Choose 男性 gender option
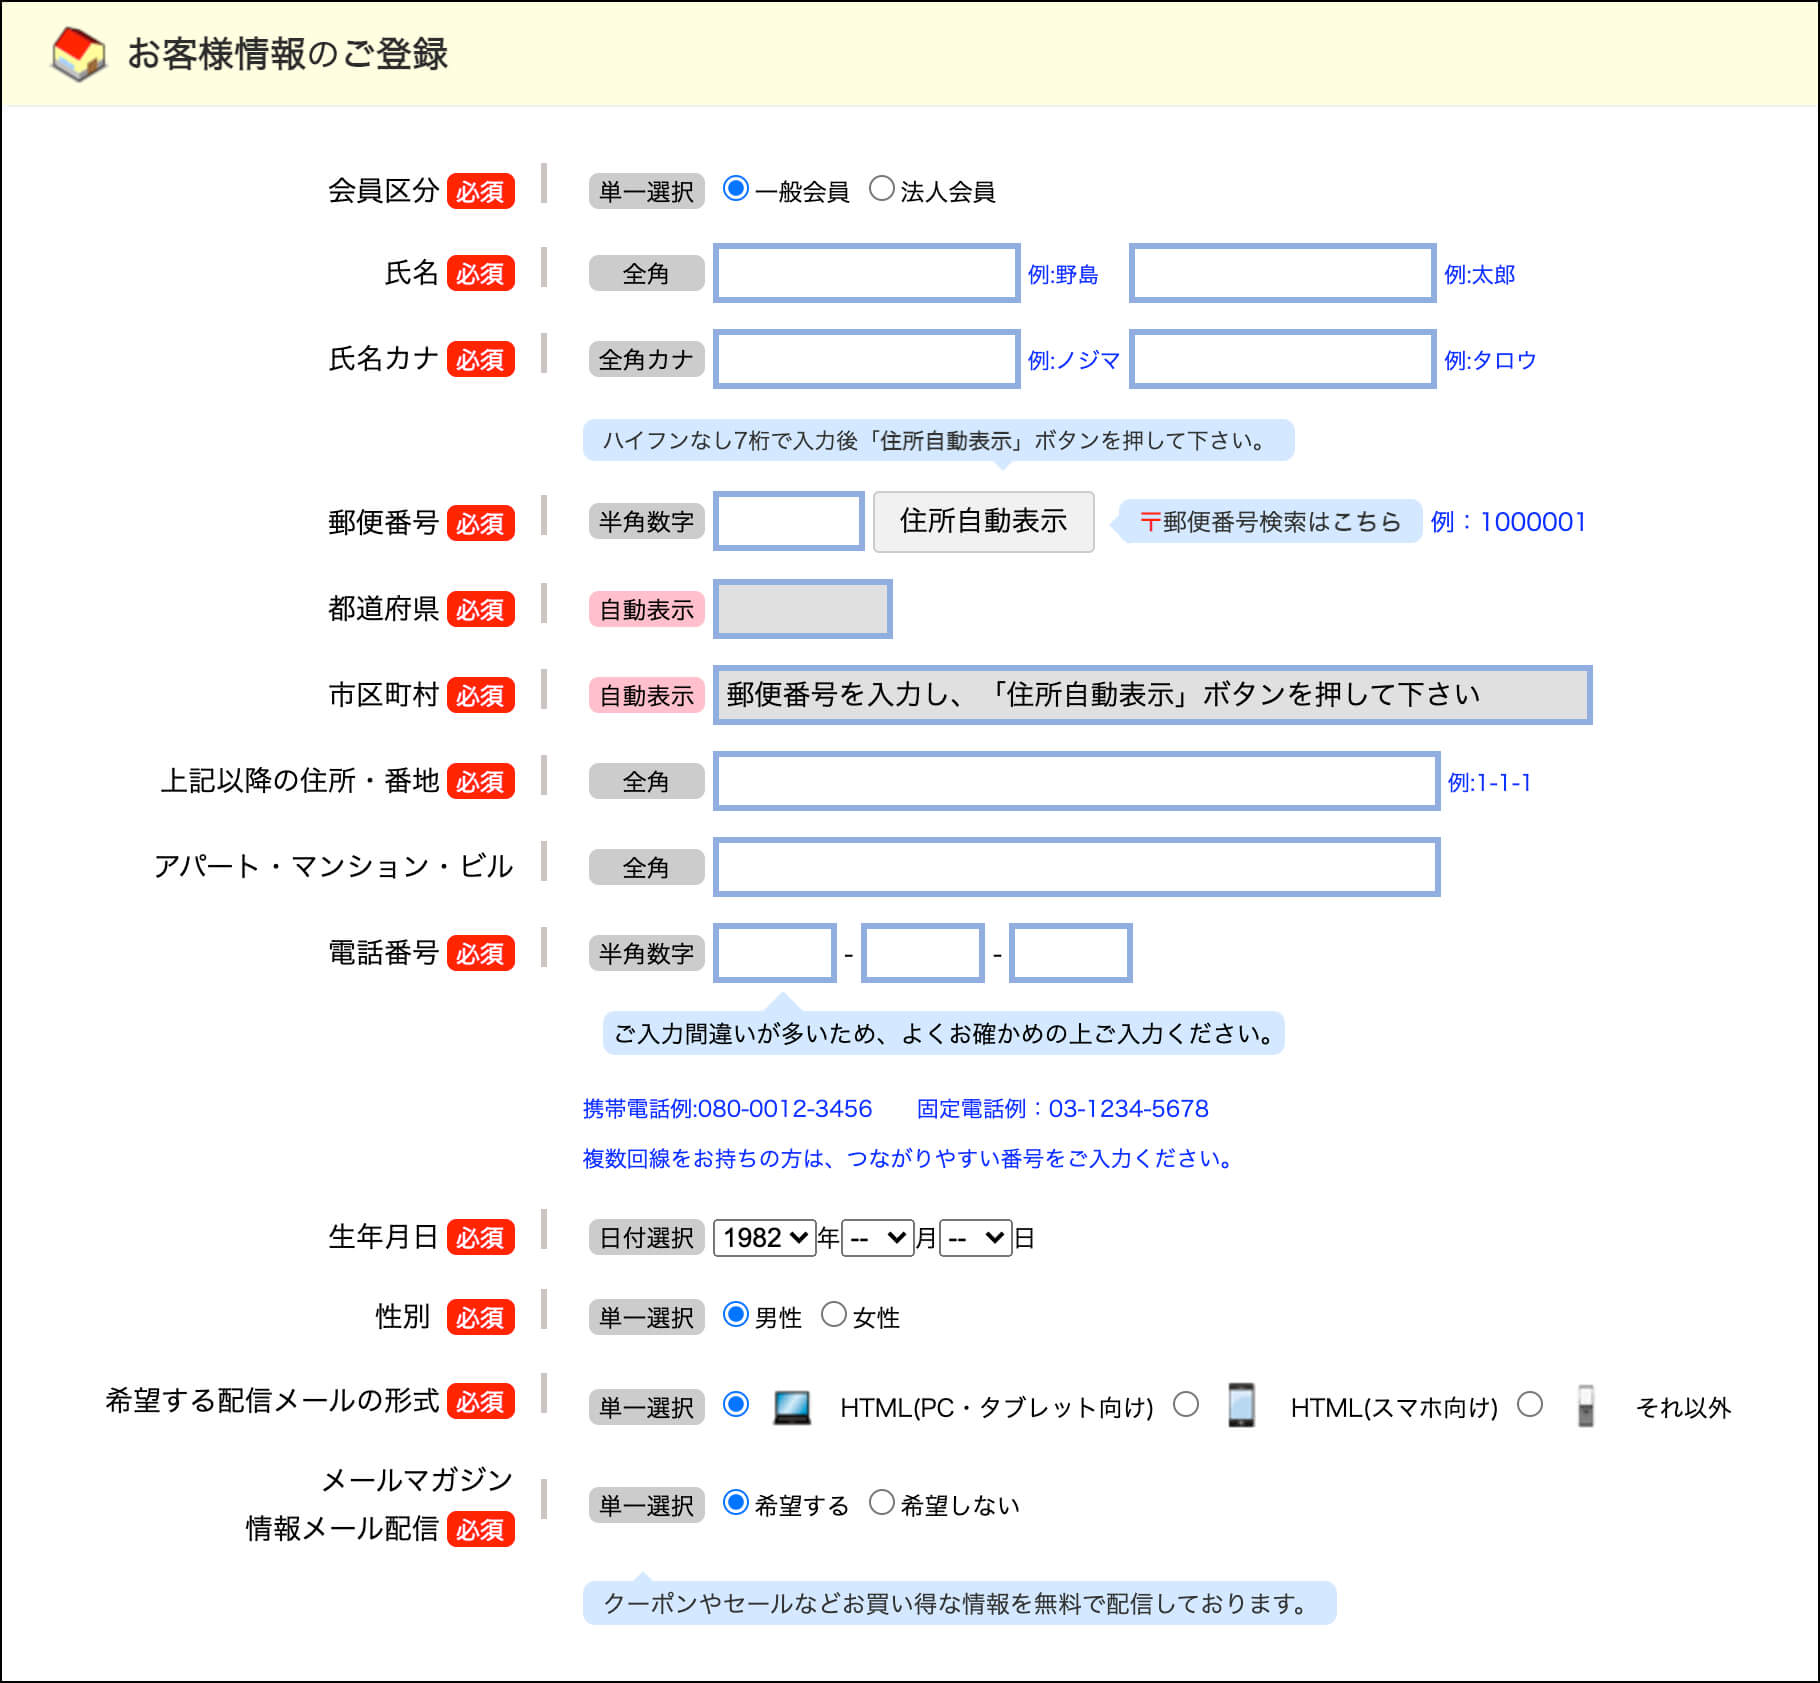The height and width of the screenshot is (1683, 1820). [735, 1314]
